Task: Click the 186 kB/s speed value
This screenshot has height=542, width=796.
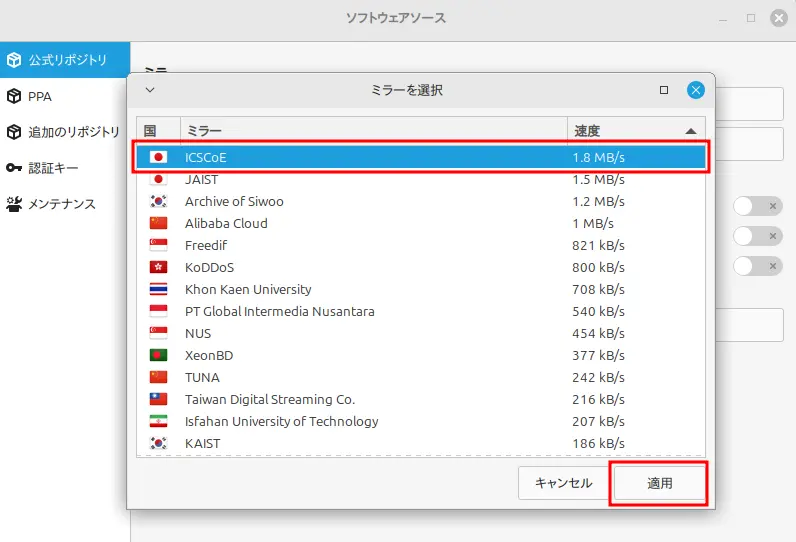Action: pyautogui.click(x=599, y=444)
